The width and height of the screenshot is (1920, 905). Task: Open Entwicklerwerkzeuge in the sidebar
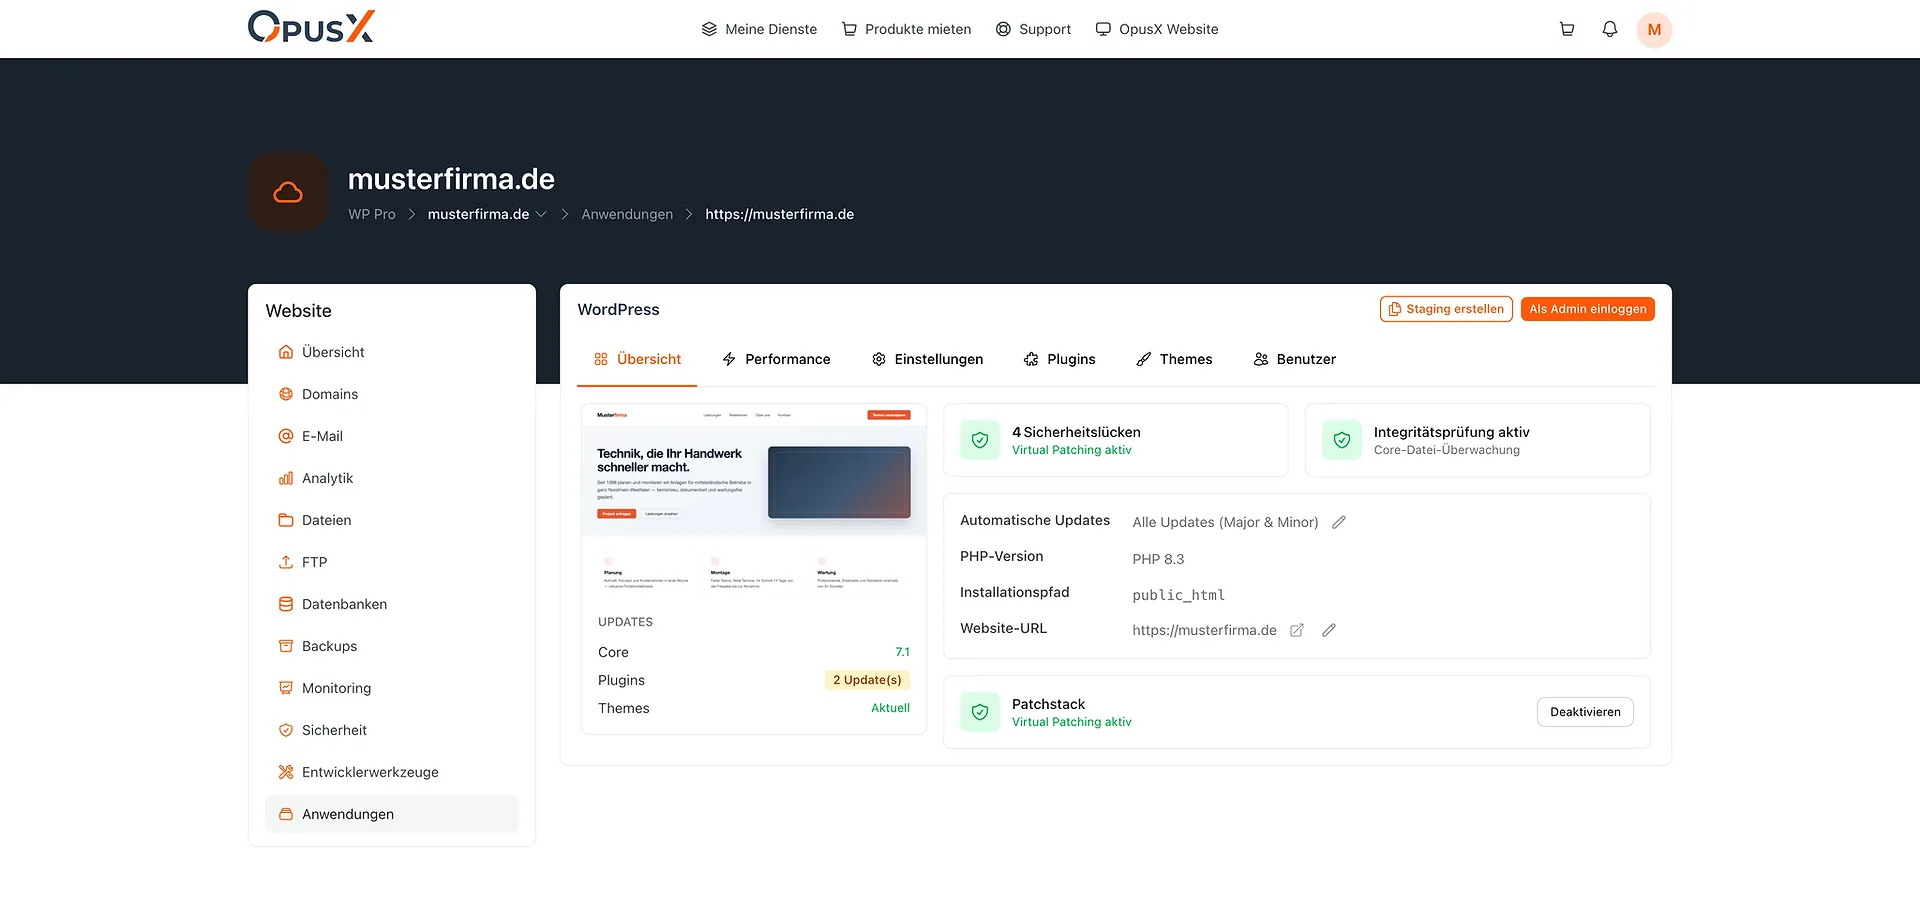click(x=392, y=772)
